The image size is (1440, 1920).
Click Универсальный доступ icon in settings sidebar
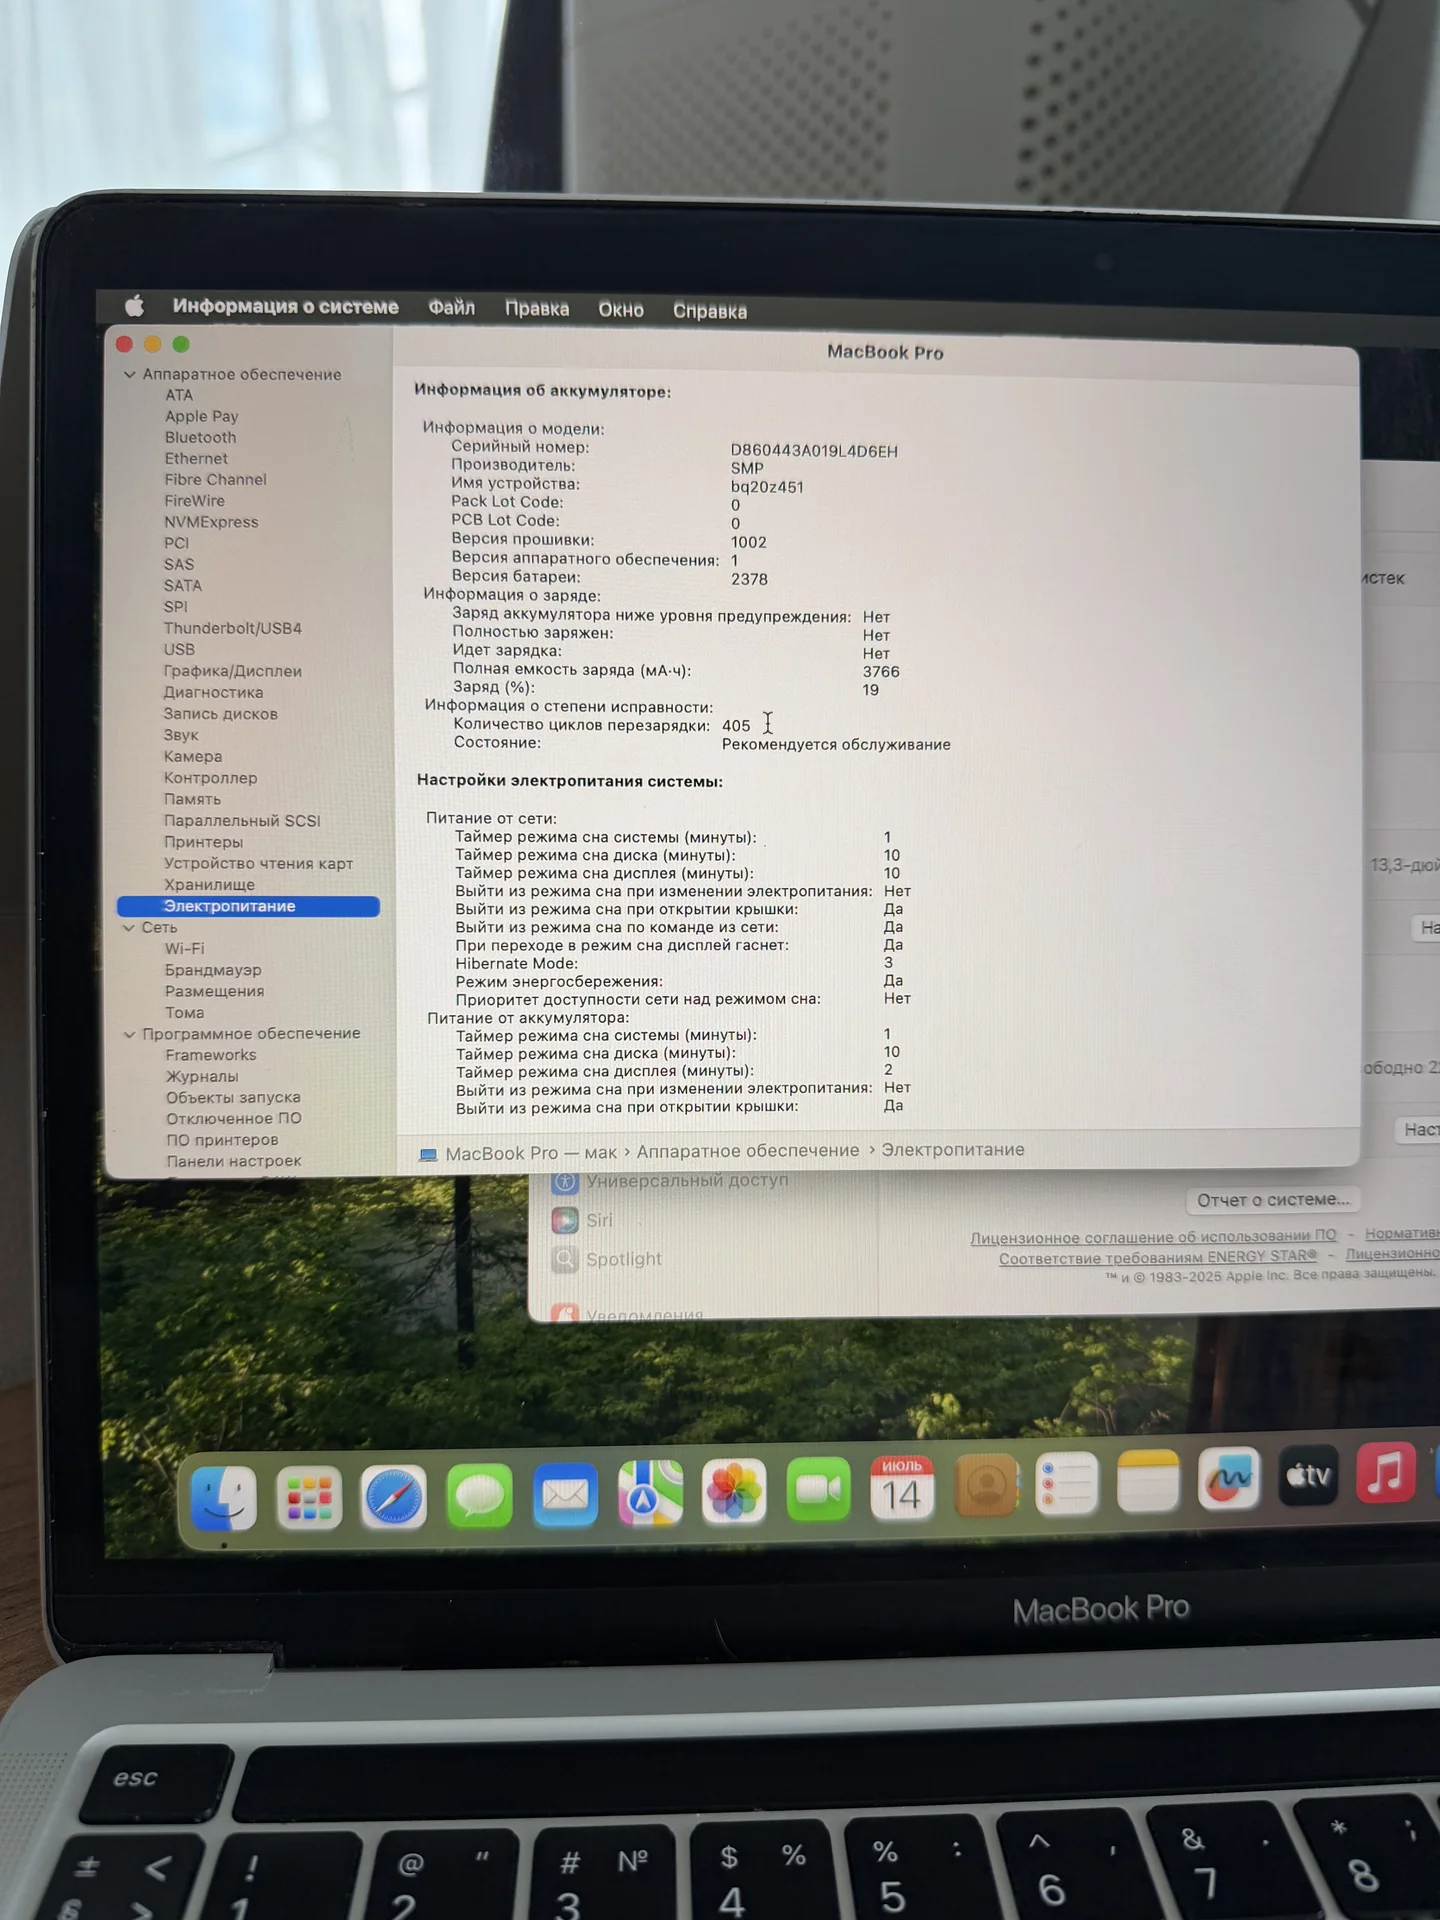pos(565,1181)
